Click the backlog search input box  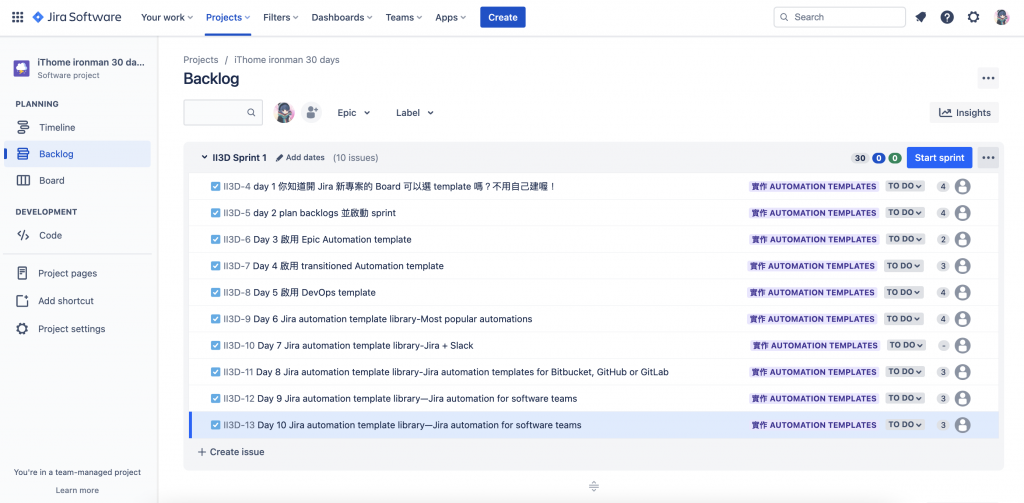(x=223, y=112)
